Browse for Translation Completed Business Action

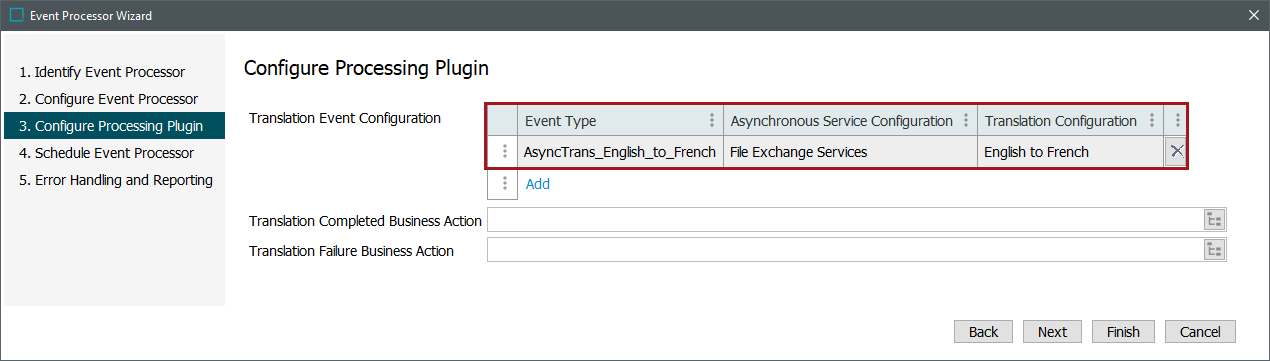[1215, 220]
